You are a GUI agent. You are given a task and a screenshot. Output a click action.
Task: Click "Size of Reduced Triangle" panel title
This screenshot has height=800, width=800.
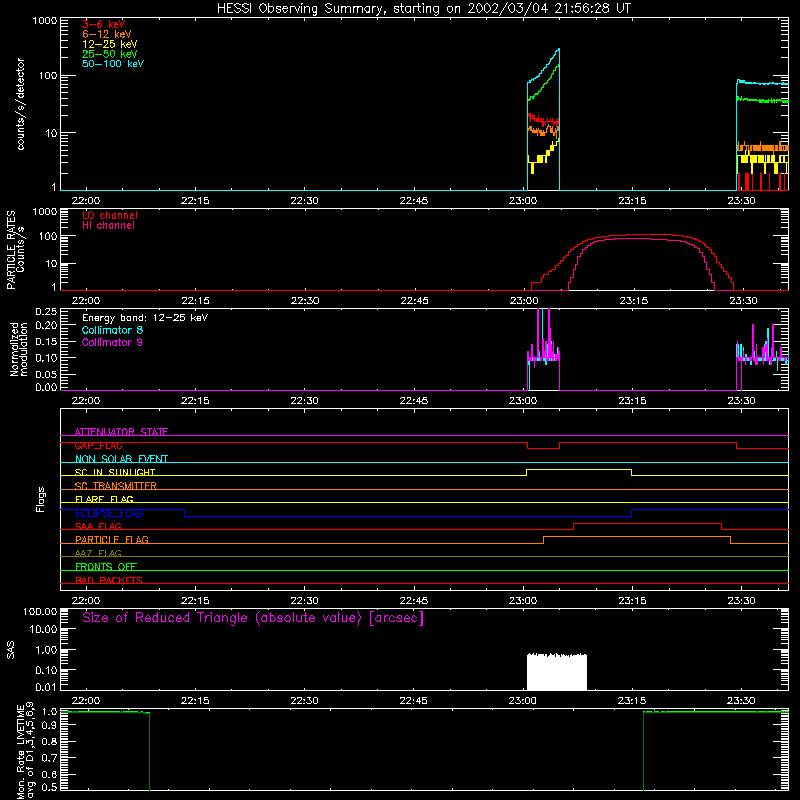coord(253,618)
